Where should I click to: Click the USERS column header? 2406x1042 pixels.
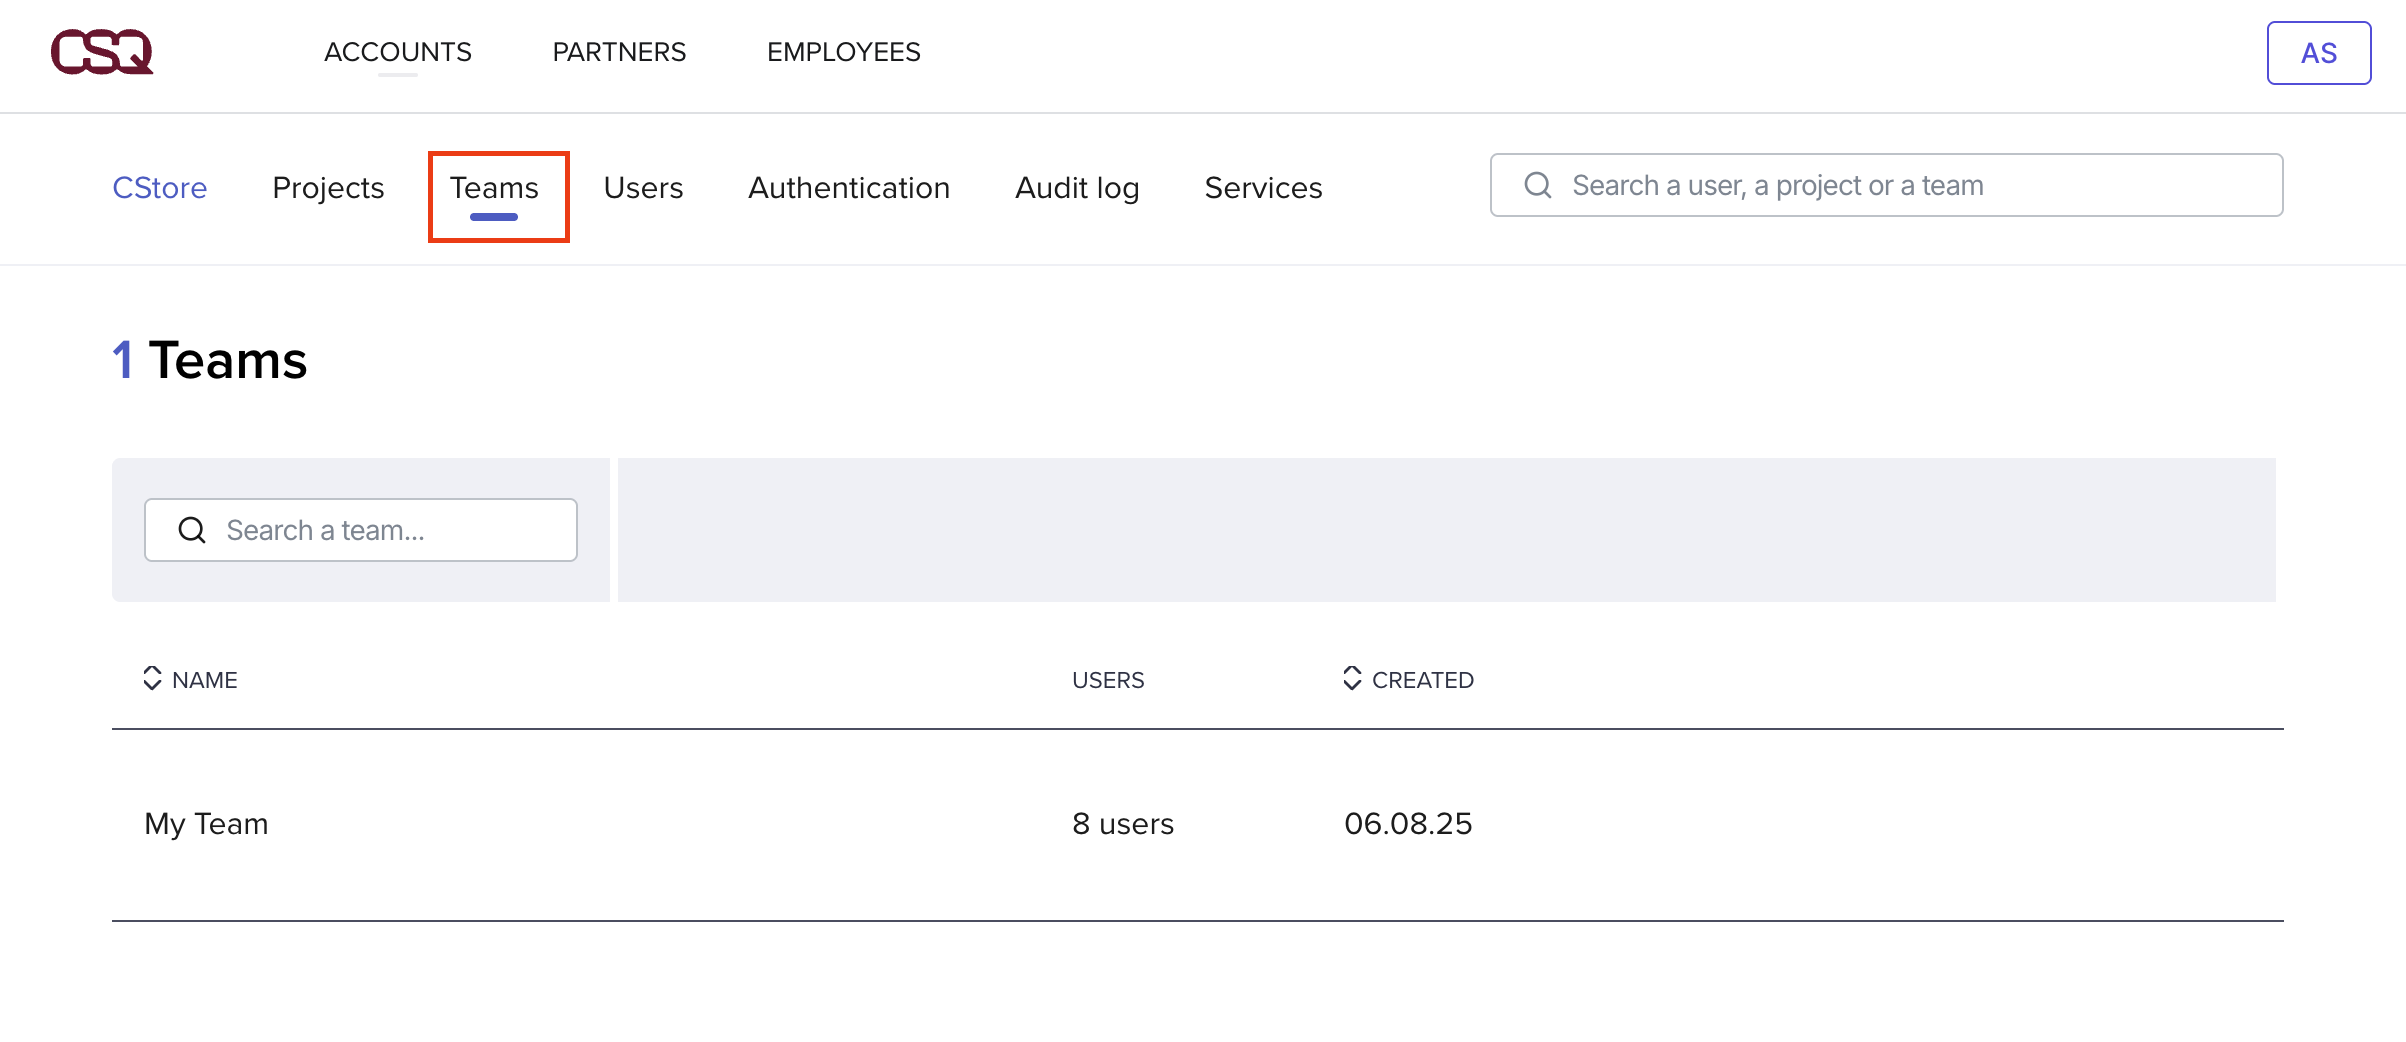(x=1108, y=680)
